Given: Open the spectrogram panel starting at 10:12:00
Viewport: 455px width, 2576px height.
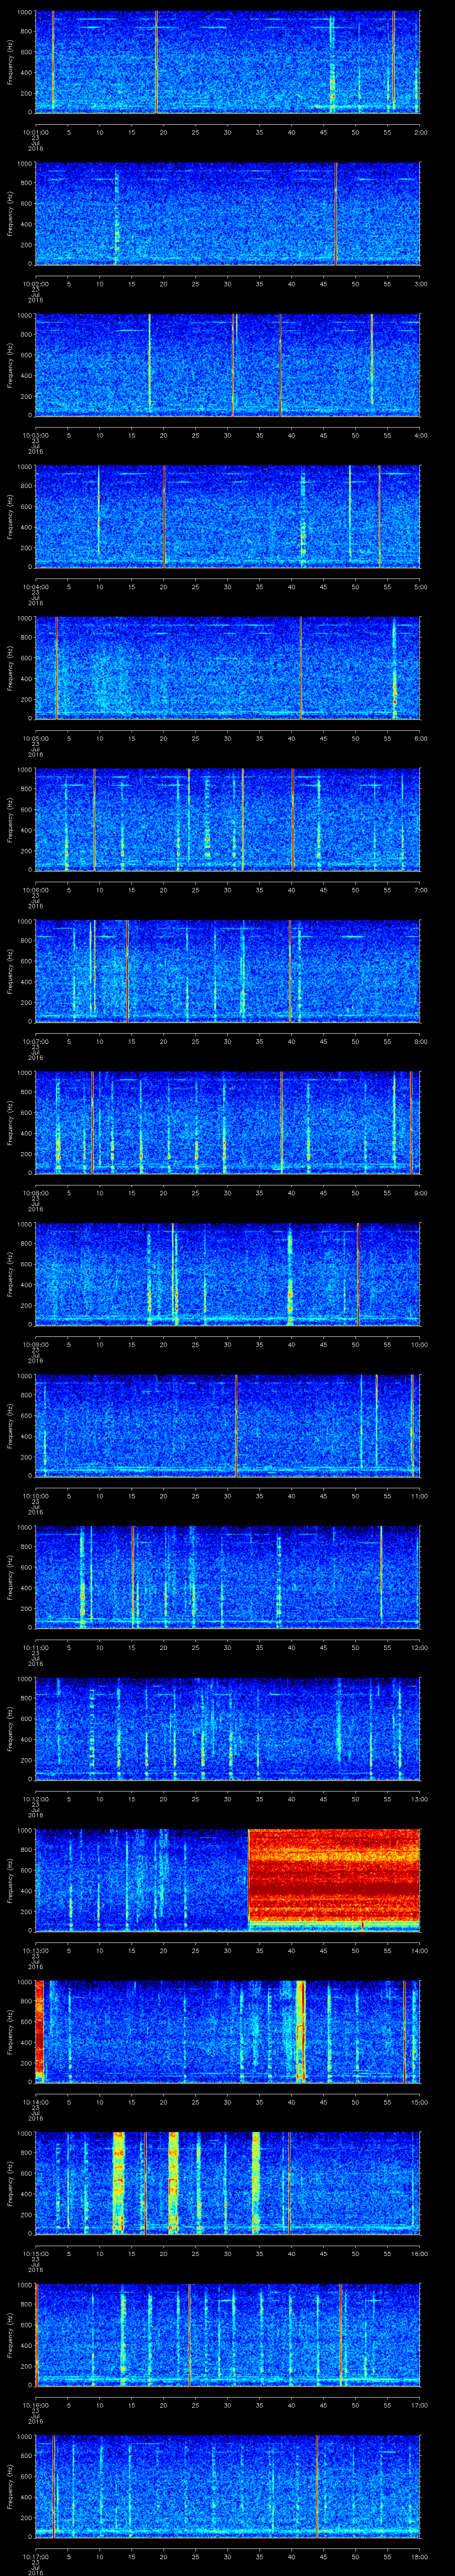Looking at the screenshot, I should point(227,1728).
